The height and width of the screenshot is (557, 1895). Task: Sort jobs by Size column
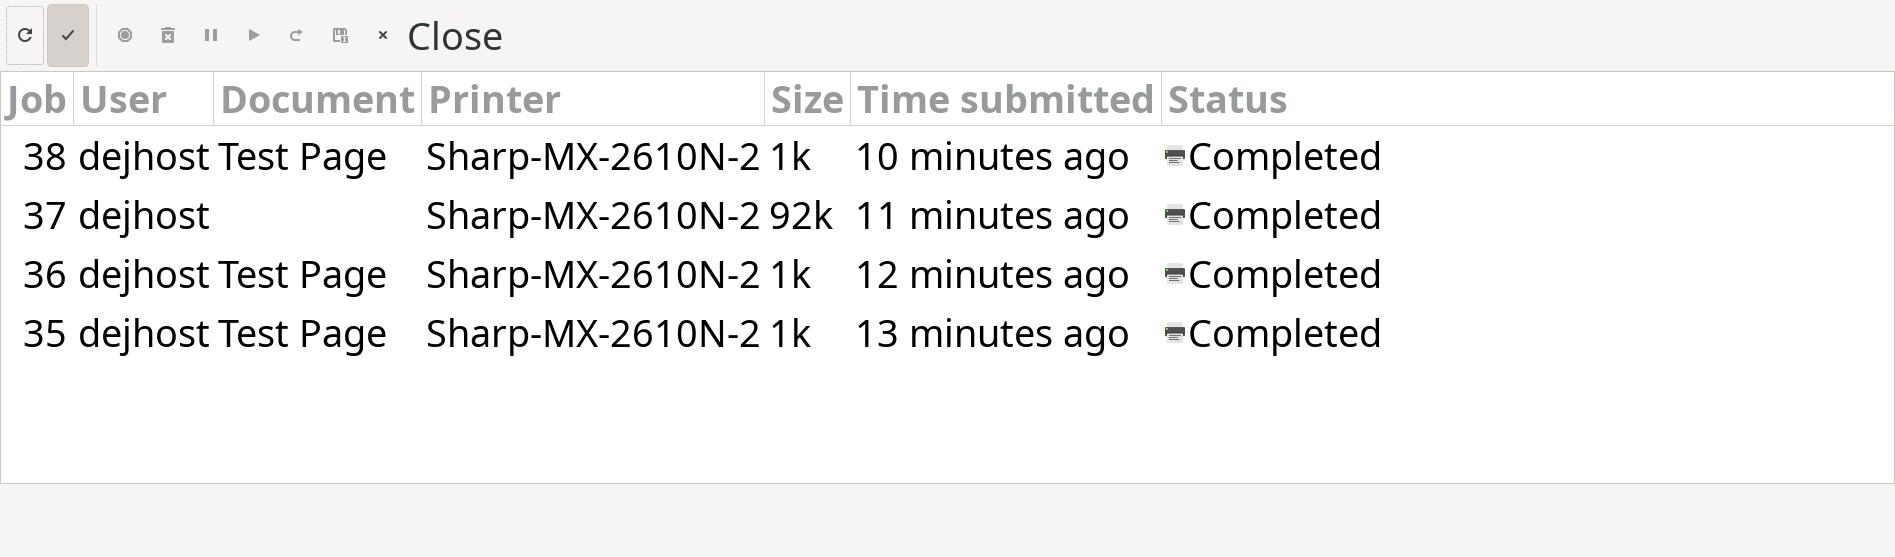807,99
